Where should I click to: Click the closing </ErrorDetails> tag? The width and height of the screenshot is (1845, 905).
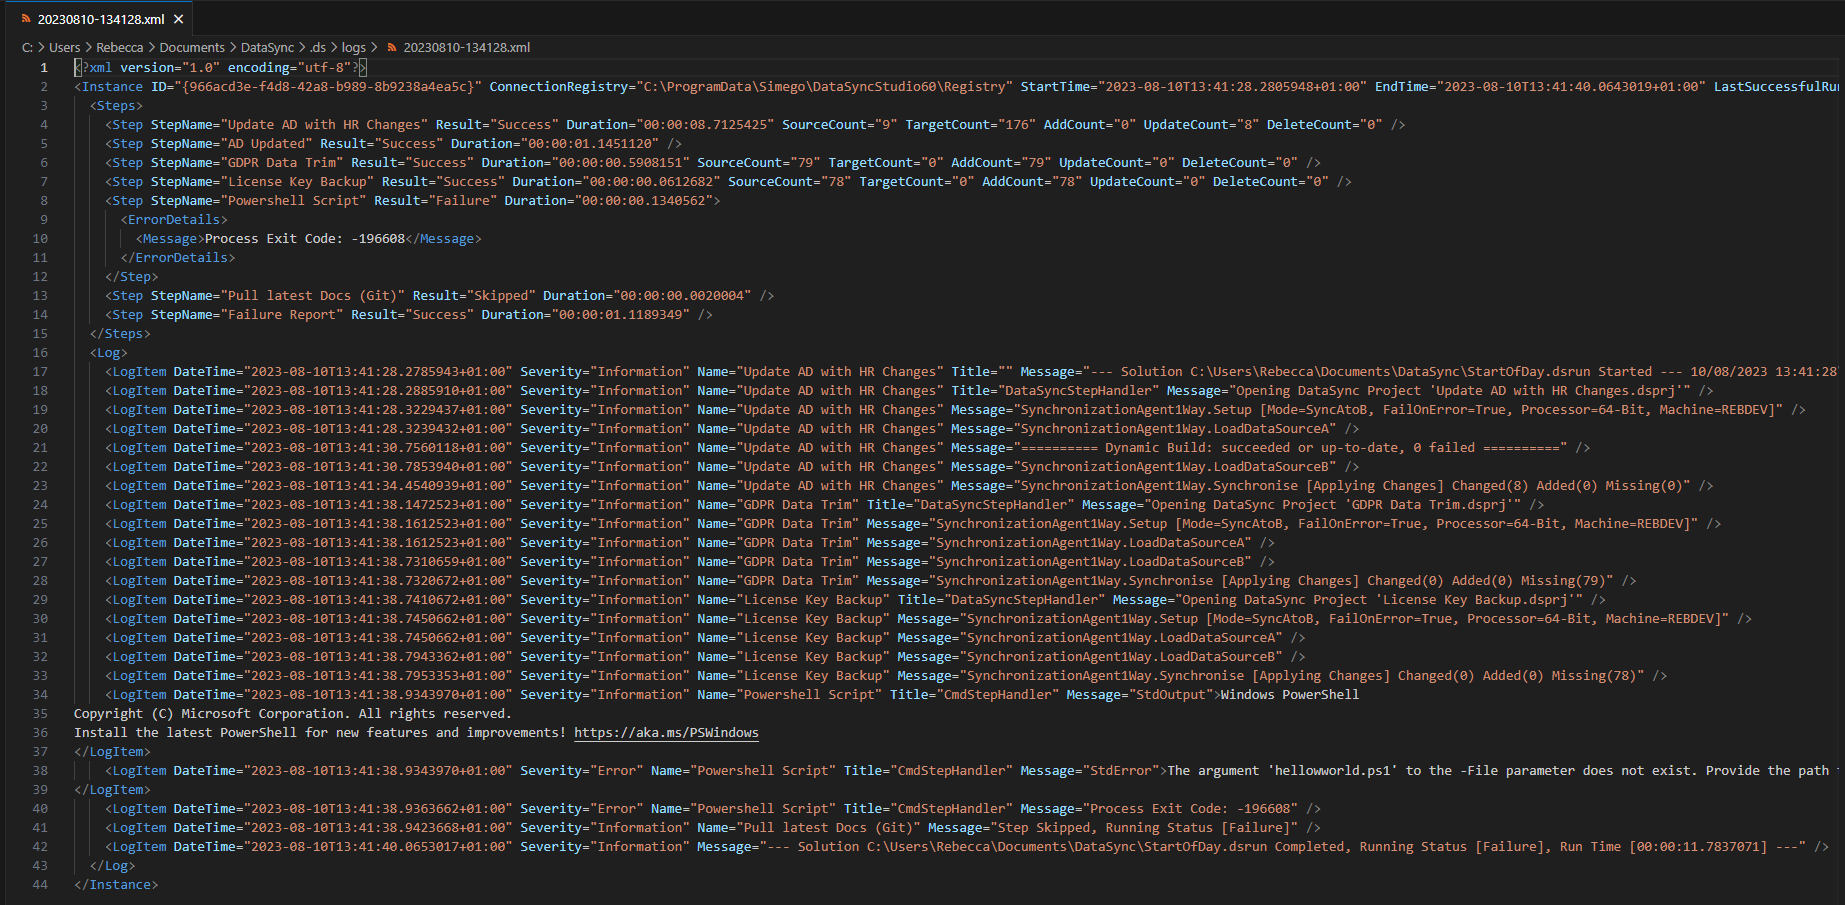(x=178, y=258)
